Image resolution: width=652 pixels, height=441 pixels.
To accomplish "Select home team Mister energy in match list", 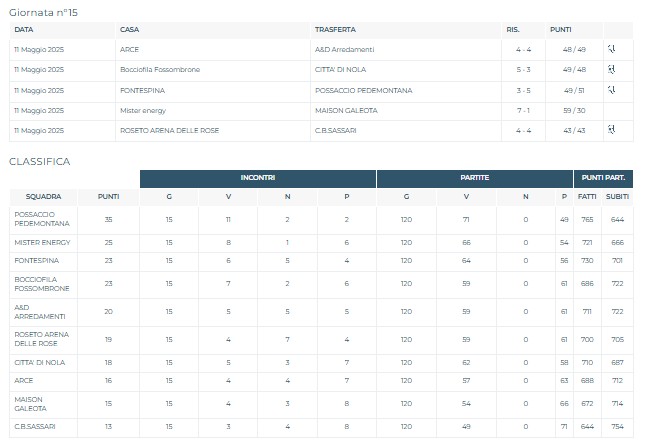I will 143,111.
